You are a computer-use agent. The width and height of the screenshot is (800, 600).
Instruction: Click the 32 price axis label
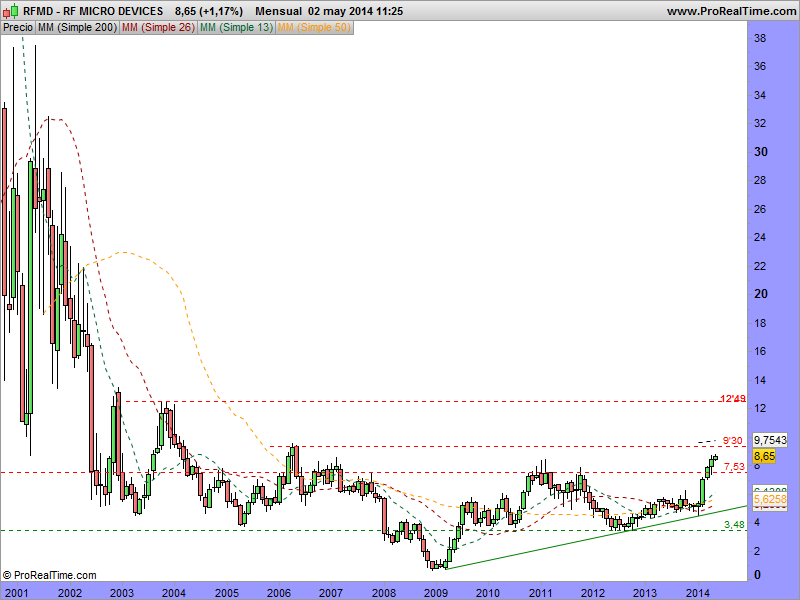(760, 123)
